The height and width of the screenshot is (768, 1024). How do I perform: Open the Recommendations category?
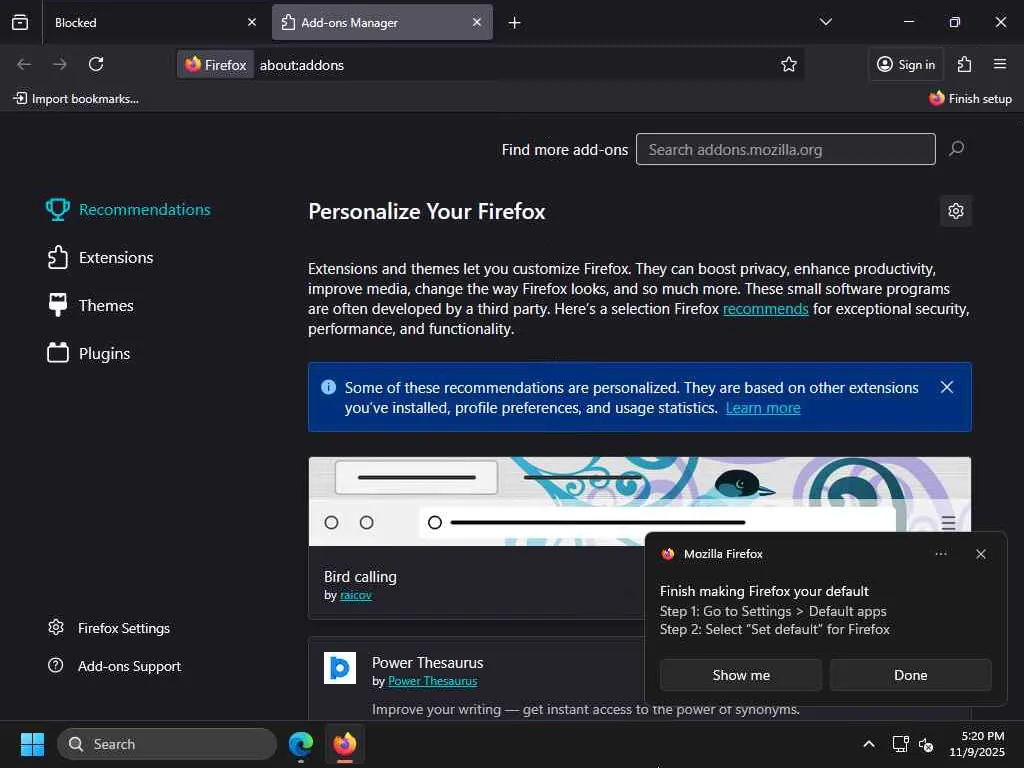(x=129, y=210)
